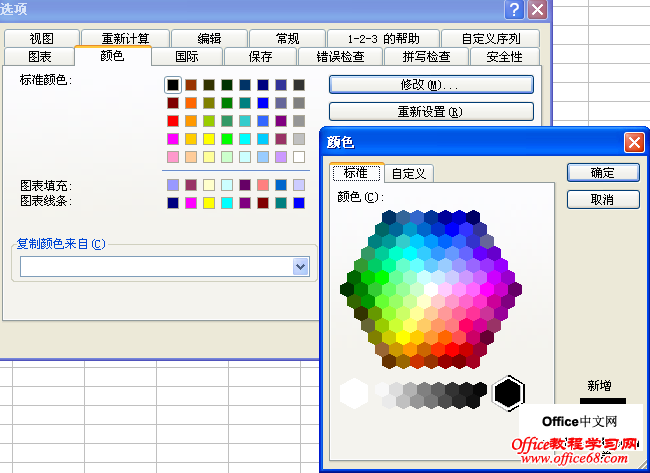Switch to the 国际 tab
The height and width of the screenshot is (473, 650).
(x=186, y=57)
